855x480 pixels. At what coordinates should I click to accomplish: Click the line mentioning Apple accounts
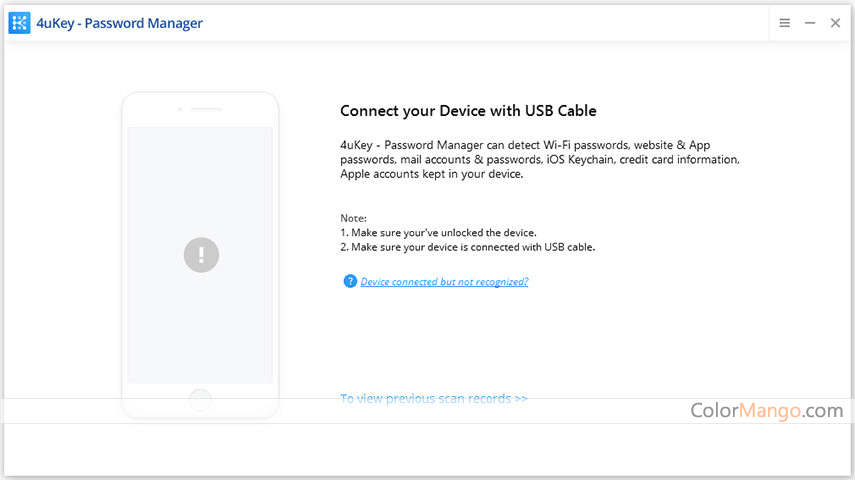click(431, 174)
